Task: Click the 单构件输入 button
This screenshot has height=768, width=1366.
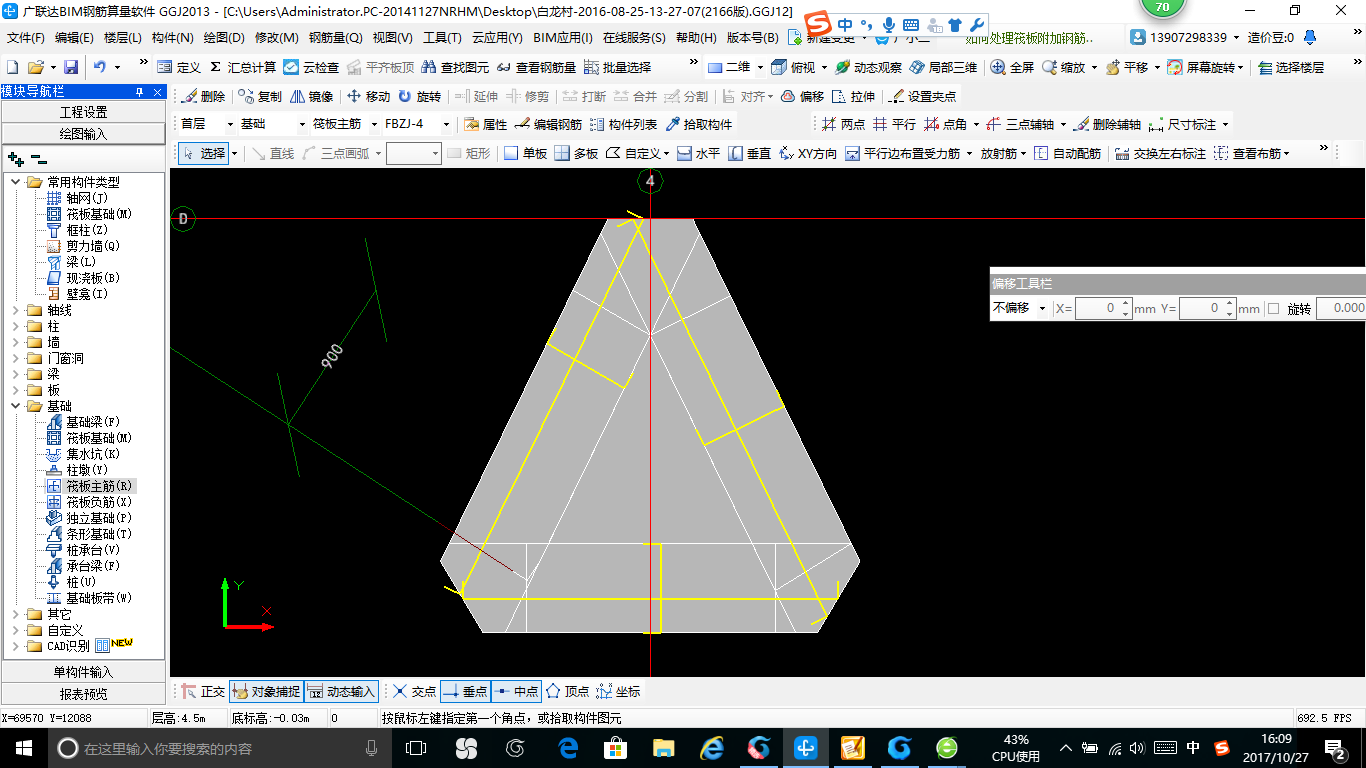Action: point(83,672)
